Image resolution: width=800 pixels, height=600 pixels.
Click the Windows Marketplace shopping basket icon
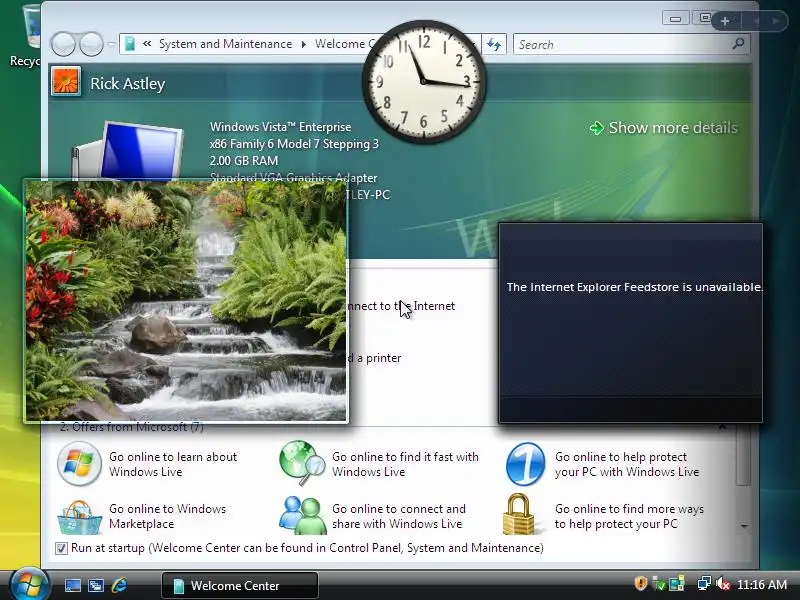tap(79, 517)
